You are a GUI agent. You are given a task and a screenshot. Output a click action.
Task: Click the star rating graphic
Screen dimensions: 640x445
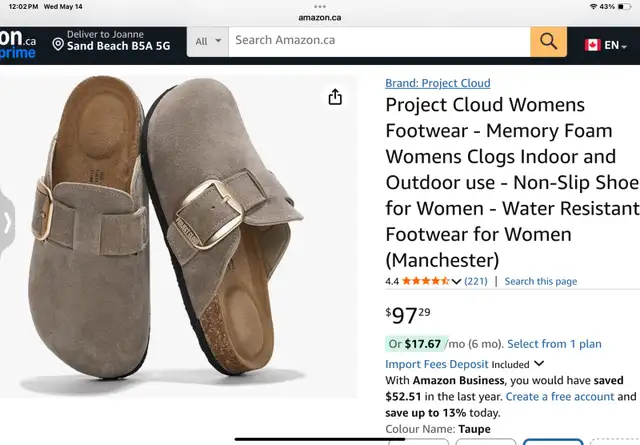[425, 281]
